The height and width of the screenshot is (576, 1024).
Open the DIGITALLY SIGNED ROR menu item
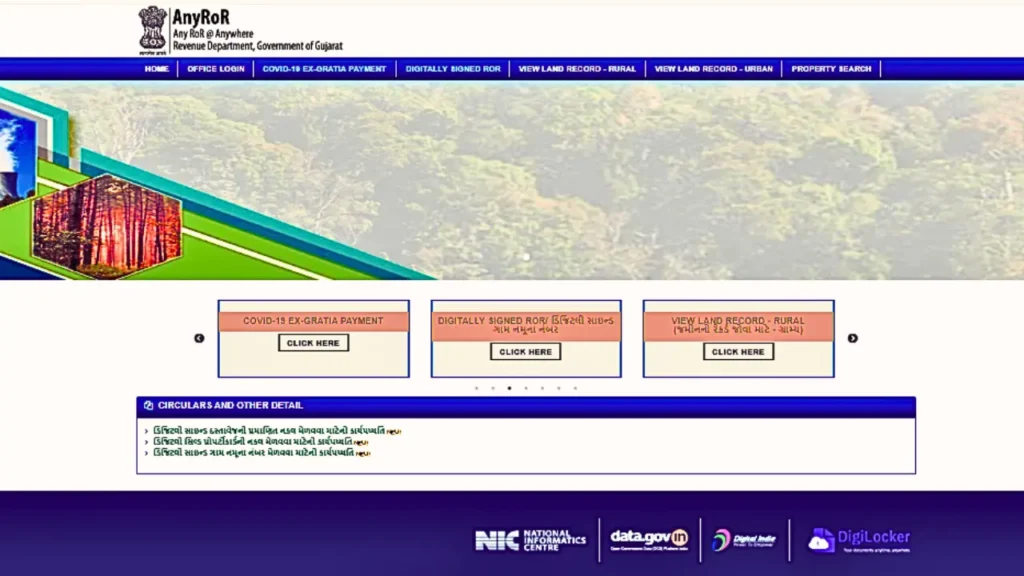[x=454, y=68]
